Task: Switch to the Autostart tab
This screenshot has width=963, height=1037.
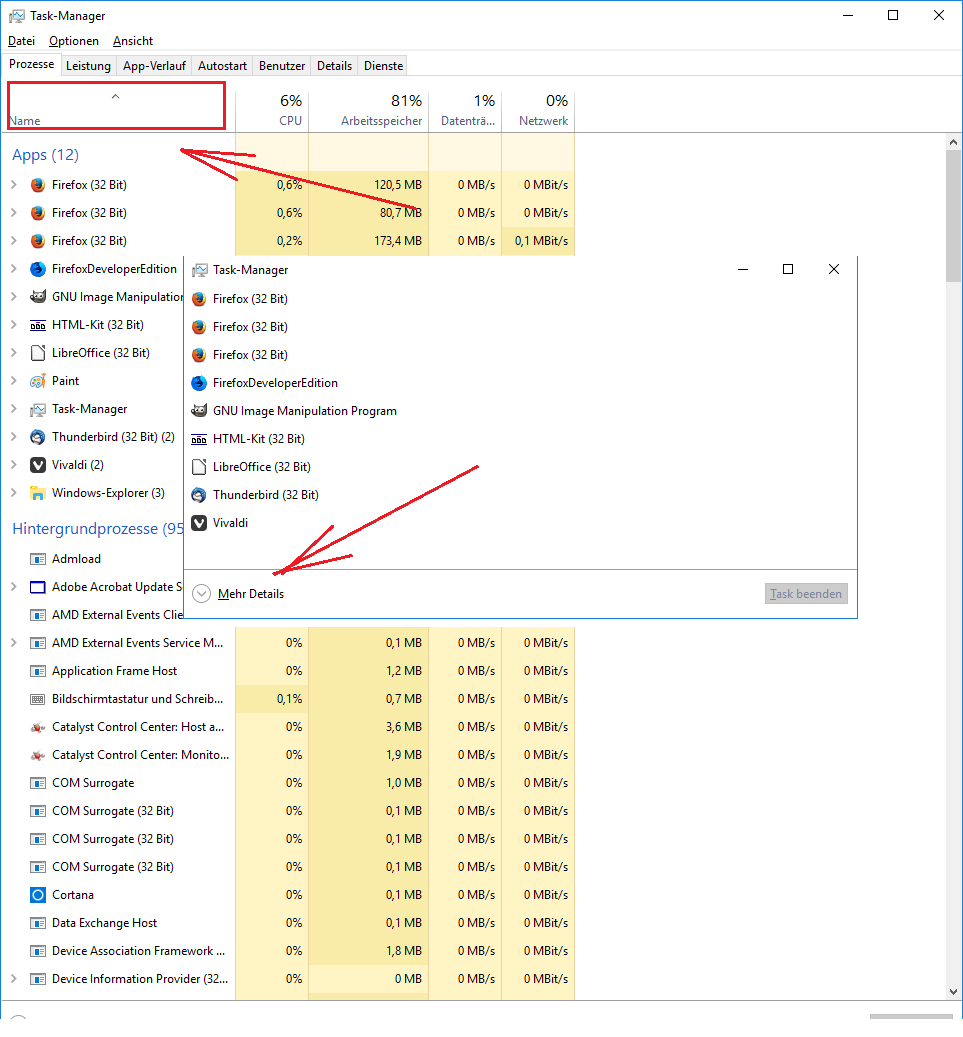Action: [x=222, y=65]
